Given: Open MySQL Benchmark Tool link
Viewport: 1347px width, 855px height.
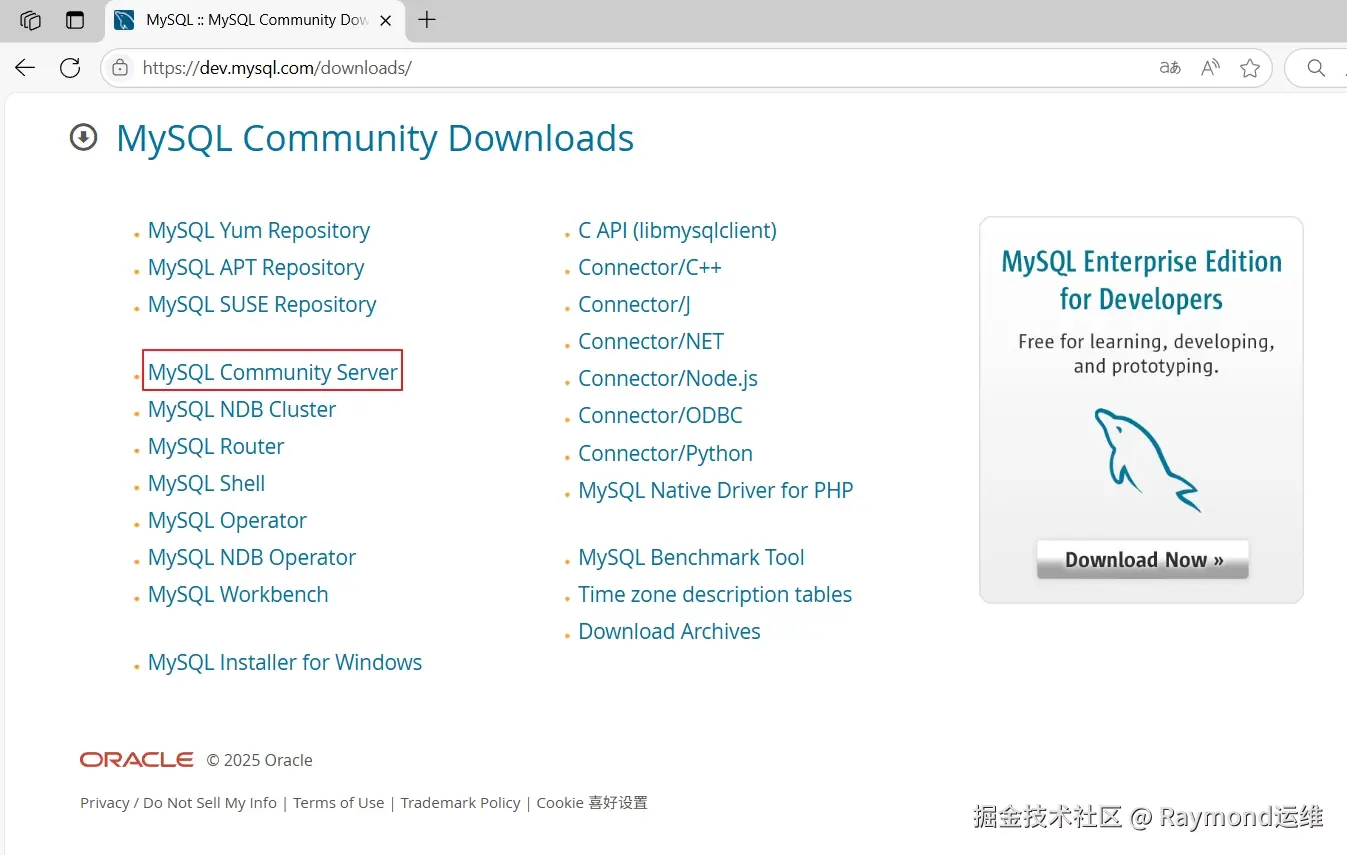Looking at the screenshot, I should [x=691, y=557].
